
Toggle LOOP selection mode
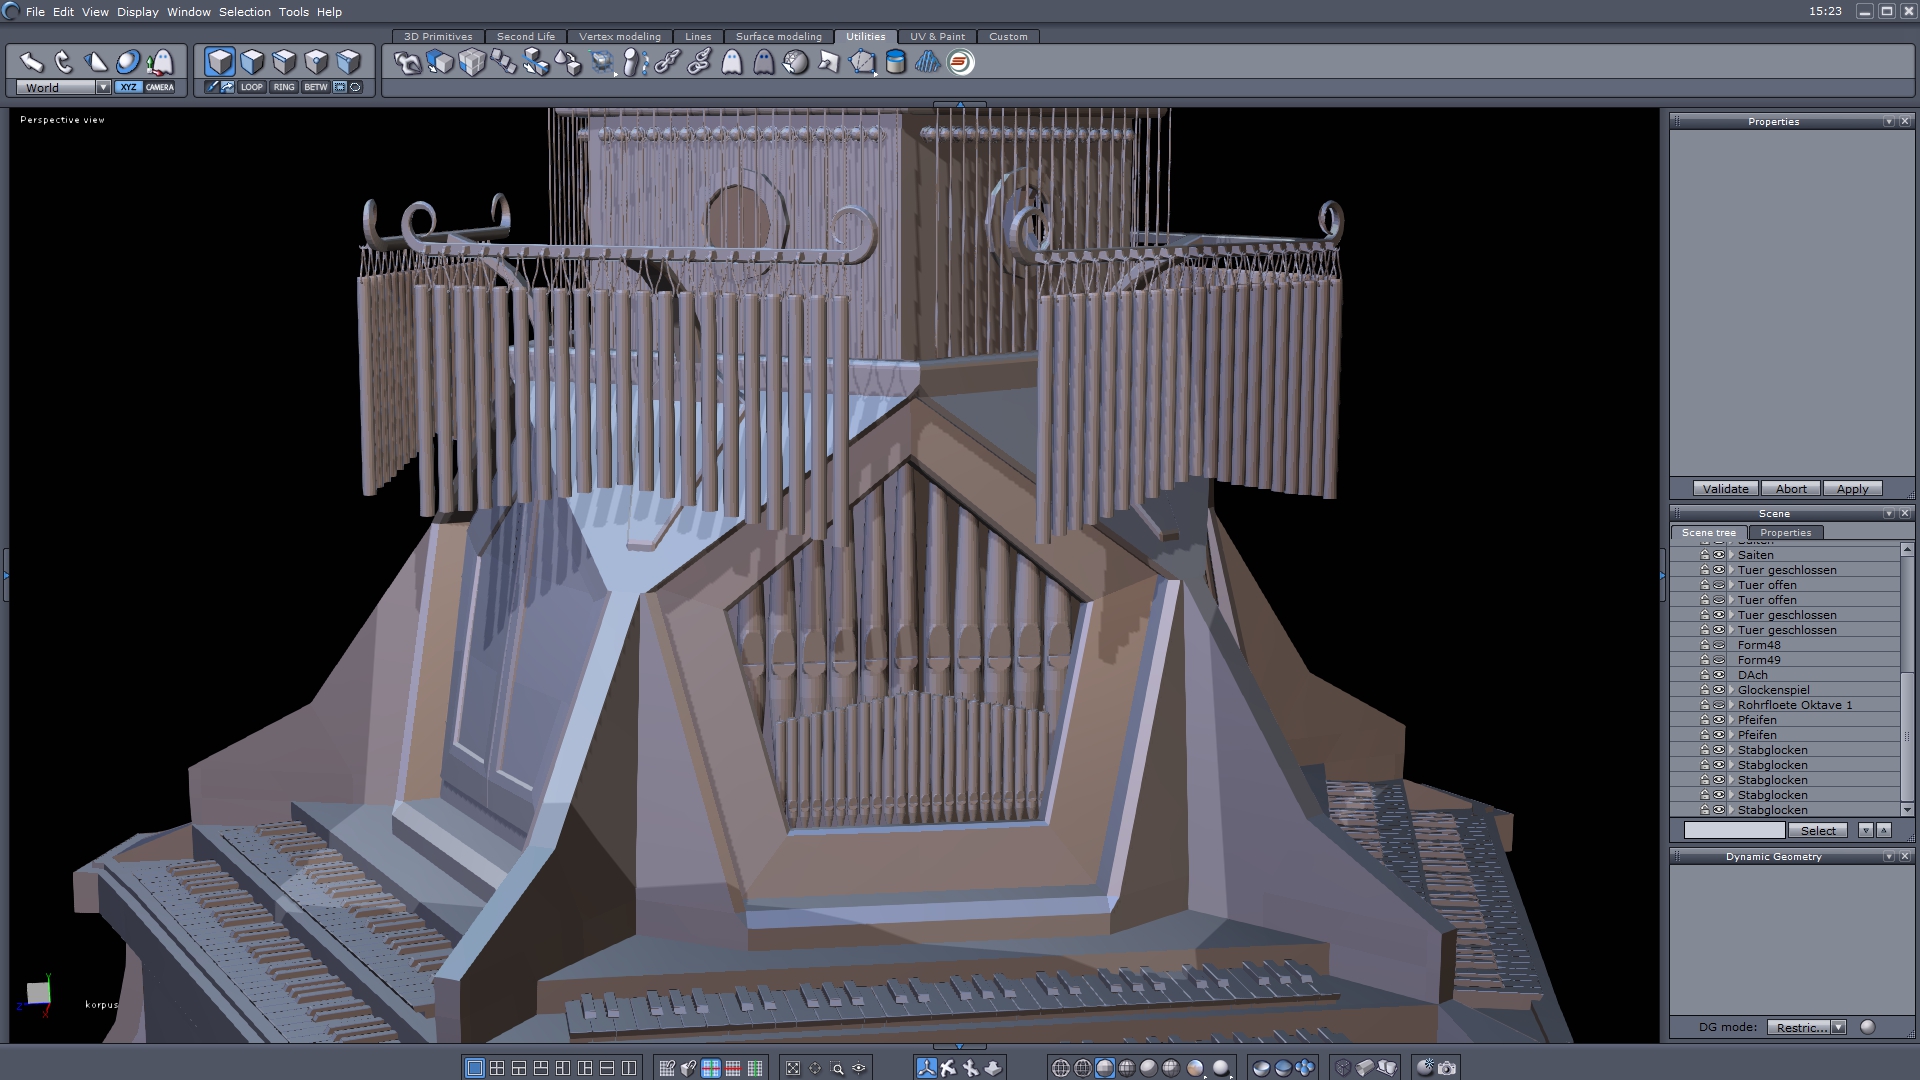point(251,87)
